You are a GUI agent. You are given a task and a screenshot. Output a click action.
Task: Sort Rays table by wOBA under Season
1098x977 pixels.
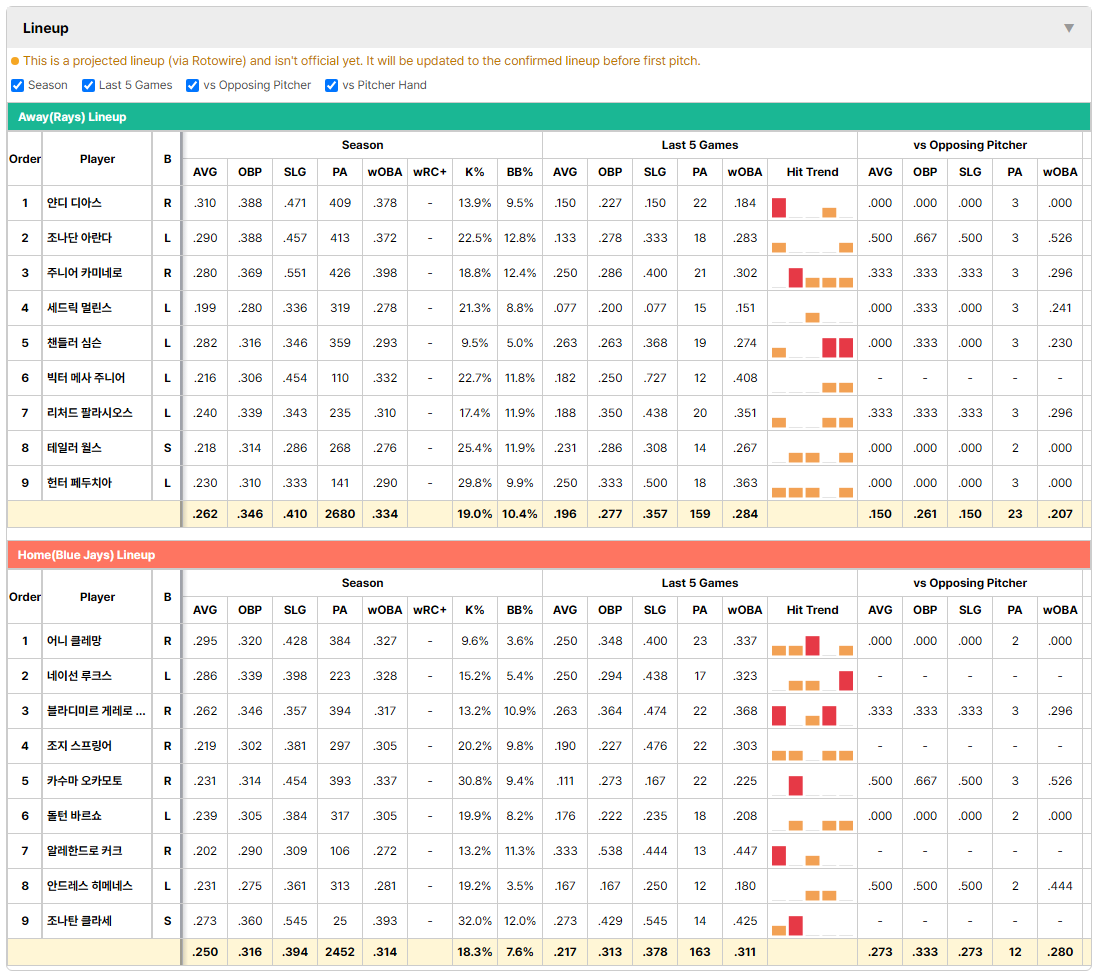[384, 172]
